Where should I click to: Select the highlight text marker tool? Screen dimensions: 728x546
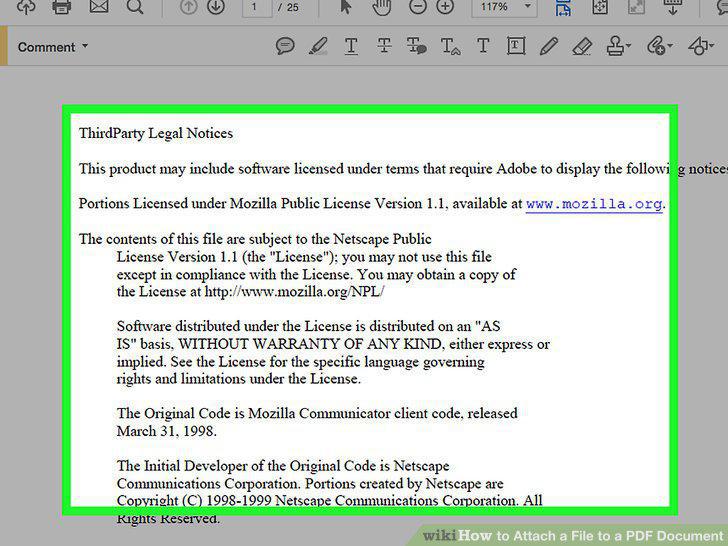click(x=318, y=46)
